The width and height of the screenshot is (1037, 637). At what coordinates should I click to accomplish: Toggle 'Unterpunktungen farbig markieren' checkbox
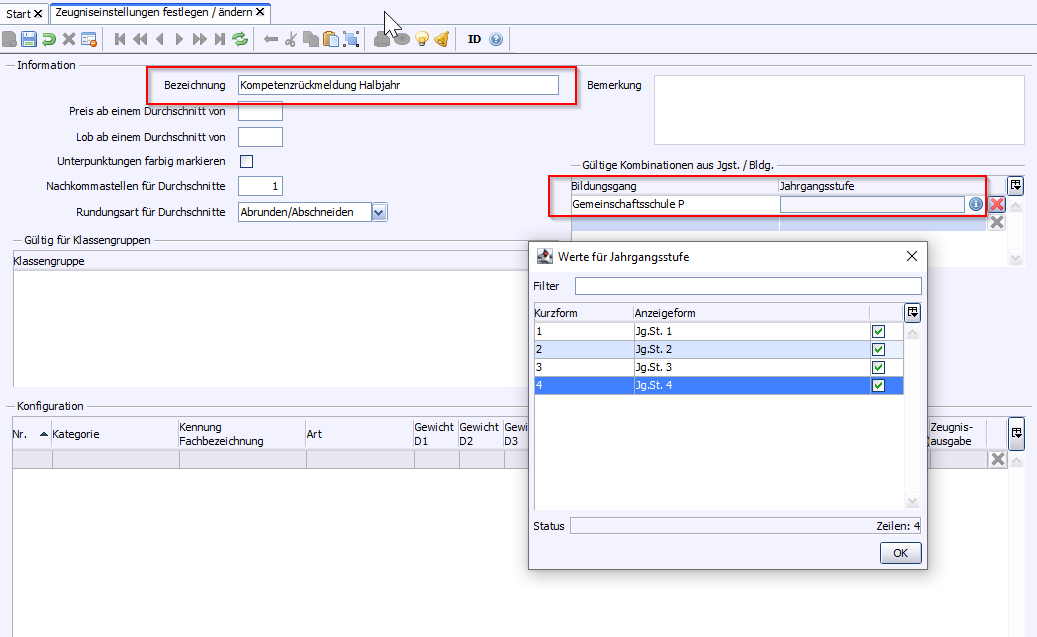tap(247, 161)
